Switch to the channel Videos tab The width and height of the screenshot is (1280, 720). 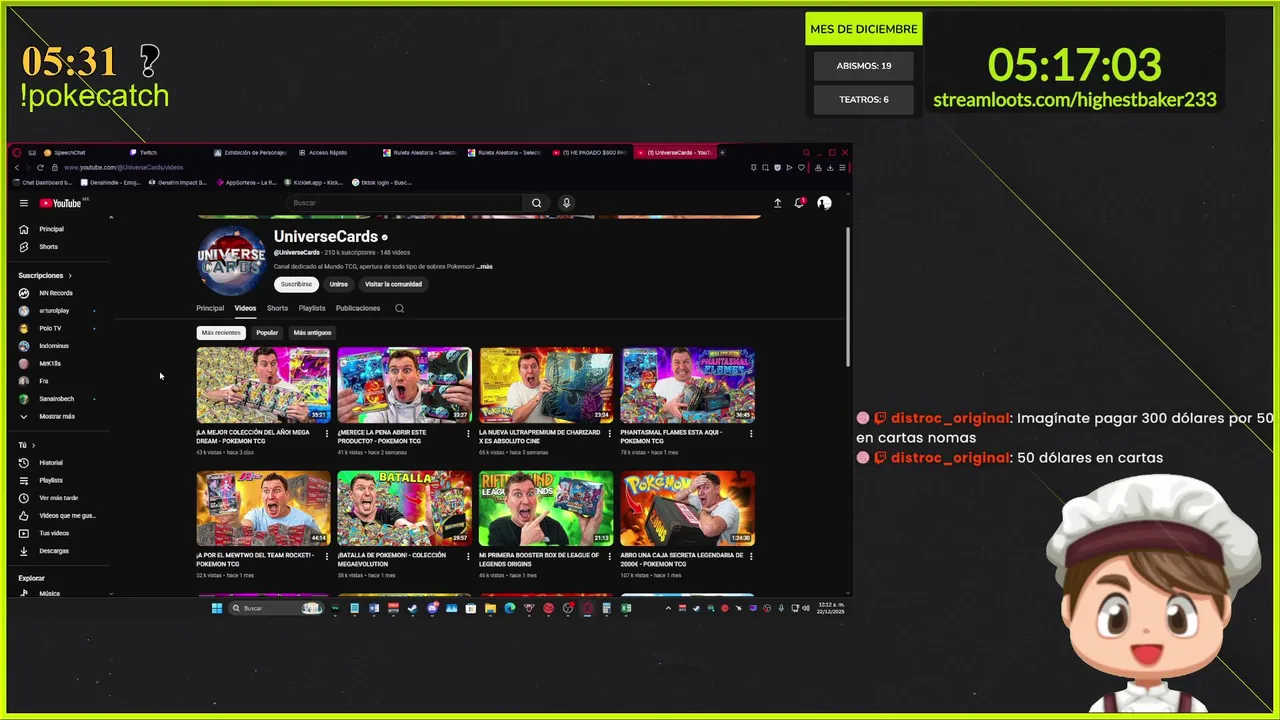coord(245,308)
